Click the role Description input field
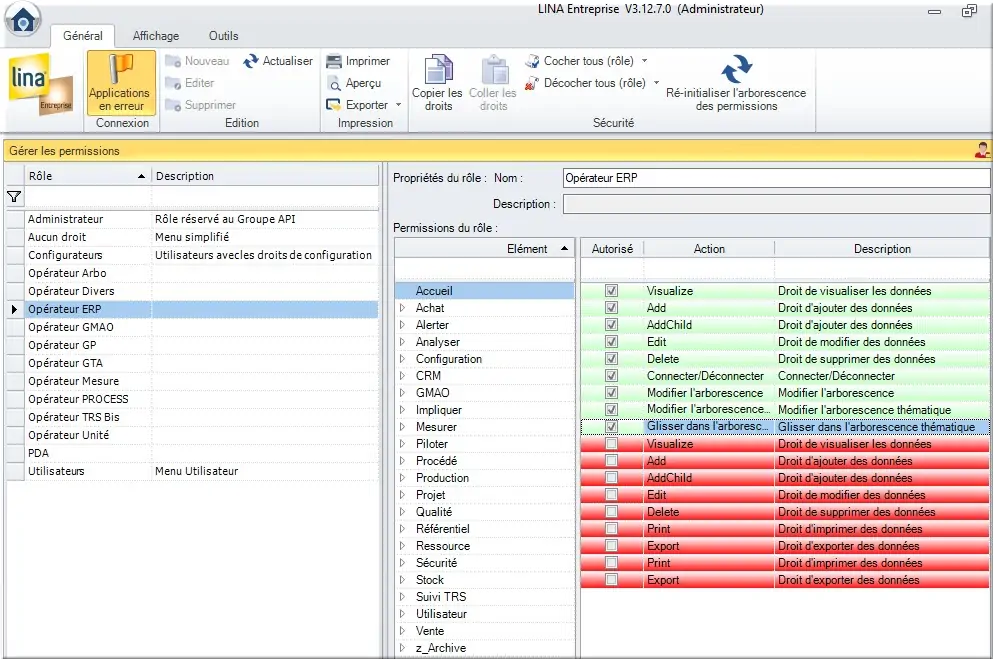The width and height of the screenshot is (993, 659). (776, 204)
